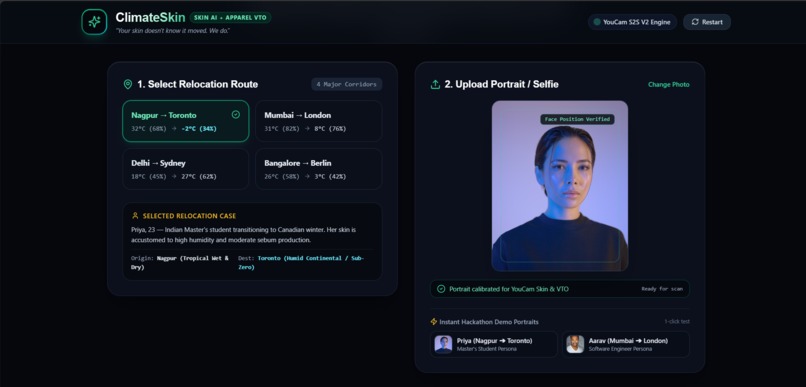Click the "Ready for scan" status text
Viewport: 806px width, 387px height.
coord(662,289)
